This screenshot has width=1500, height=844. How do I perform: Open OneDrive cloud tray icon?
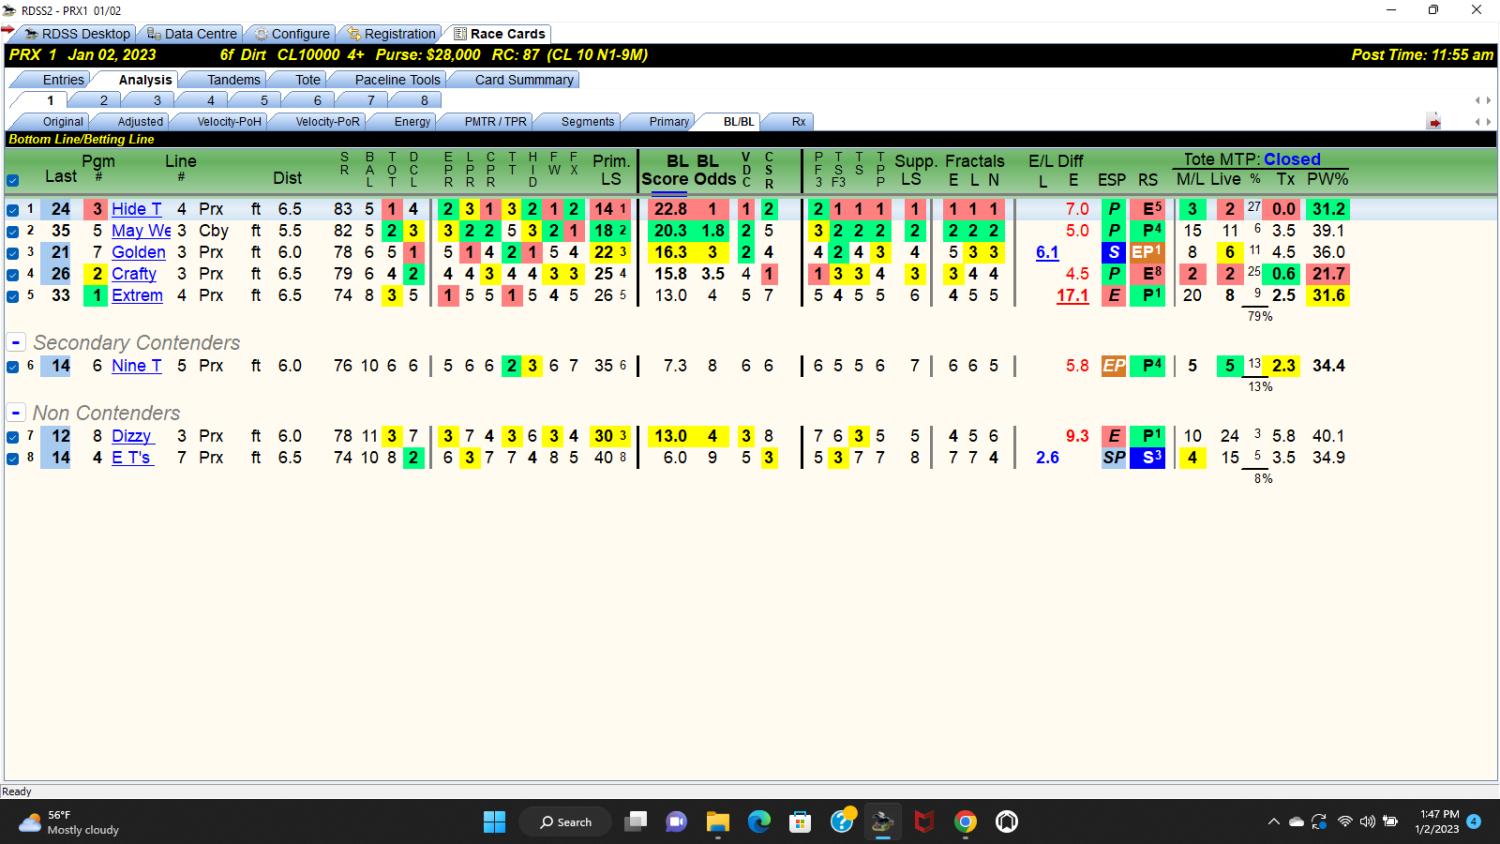point(1296,822)
